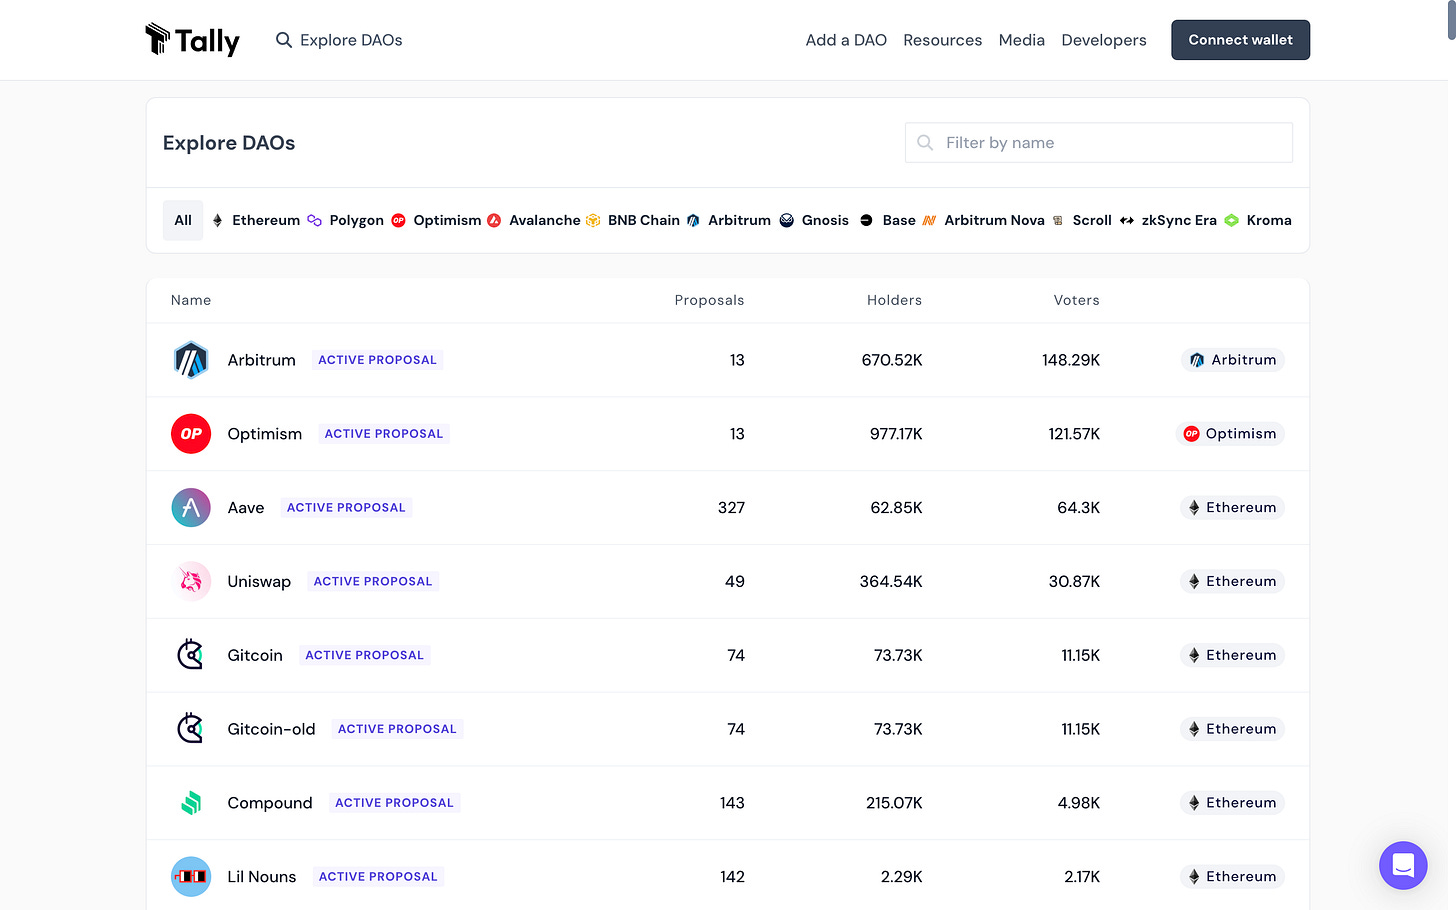Click the 977.17K holders value
The width and height of the screenshot is (1456, 910).
pos(896,434)
